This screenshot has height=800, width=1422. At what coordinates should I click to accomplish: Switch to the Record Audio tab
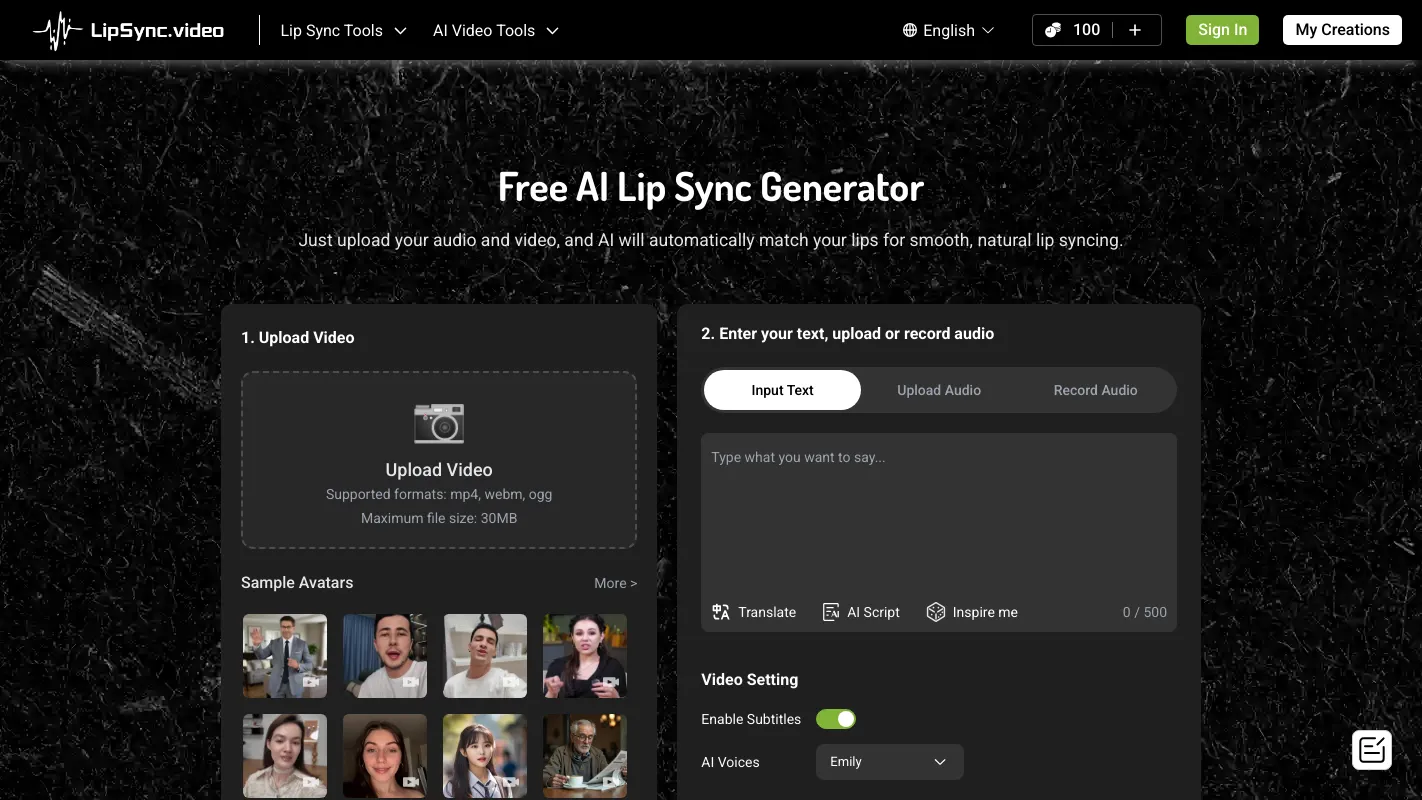point(1095,390)
